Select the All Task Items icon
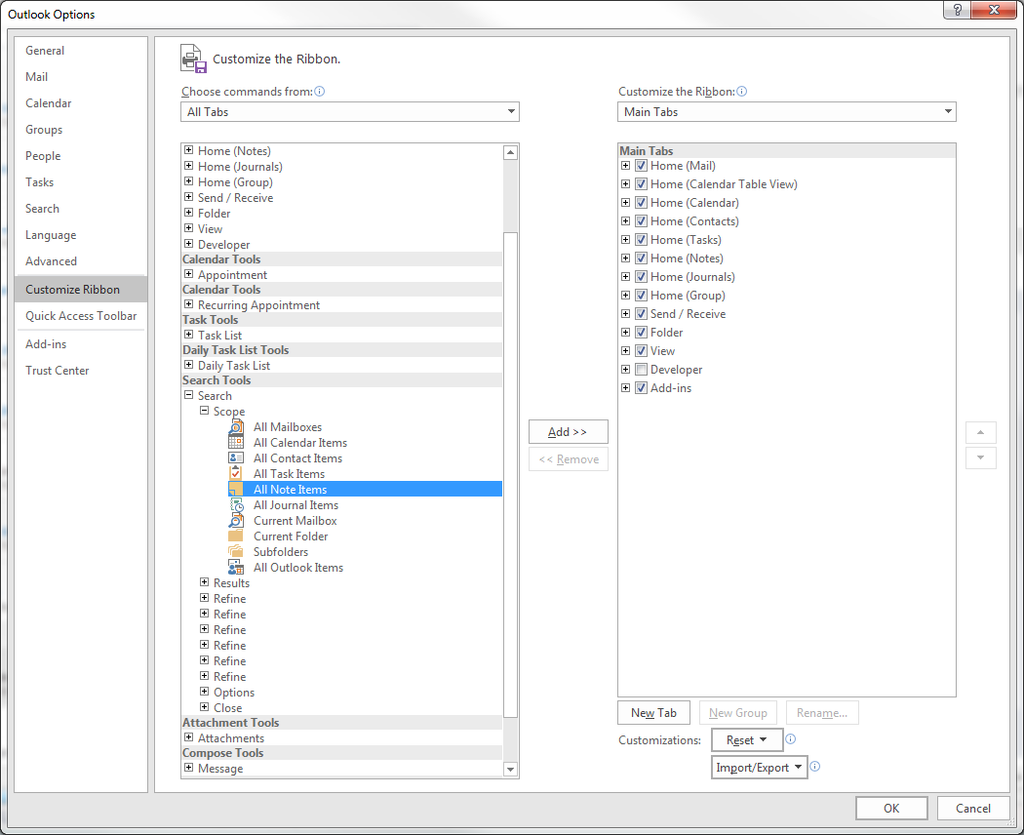This screenshot has height=835, width=1024. [x=236, y=473]
